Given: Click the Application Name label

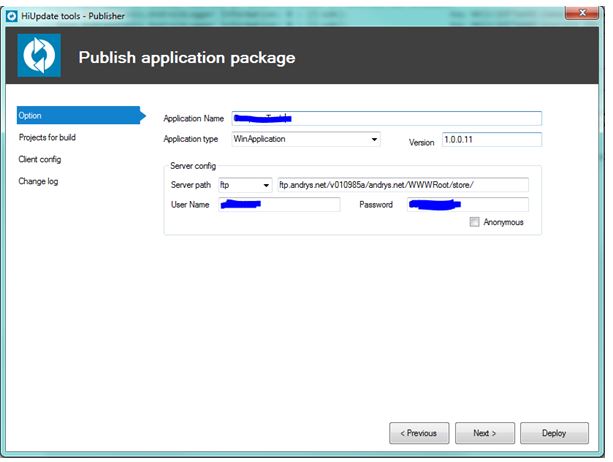Looking at the screenshot, I should pyautogui.click(x=194, y=118).
